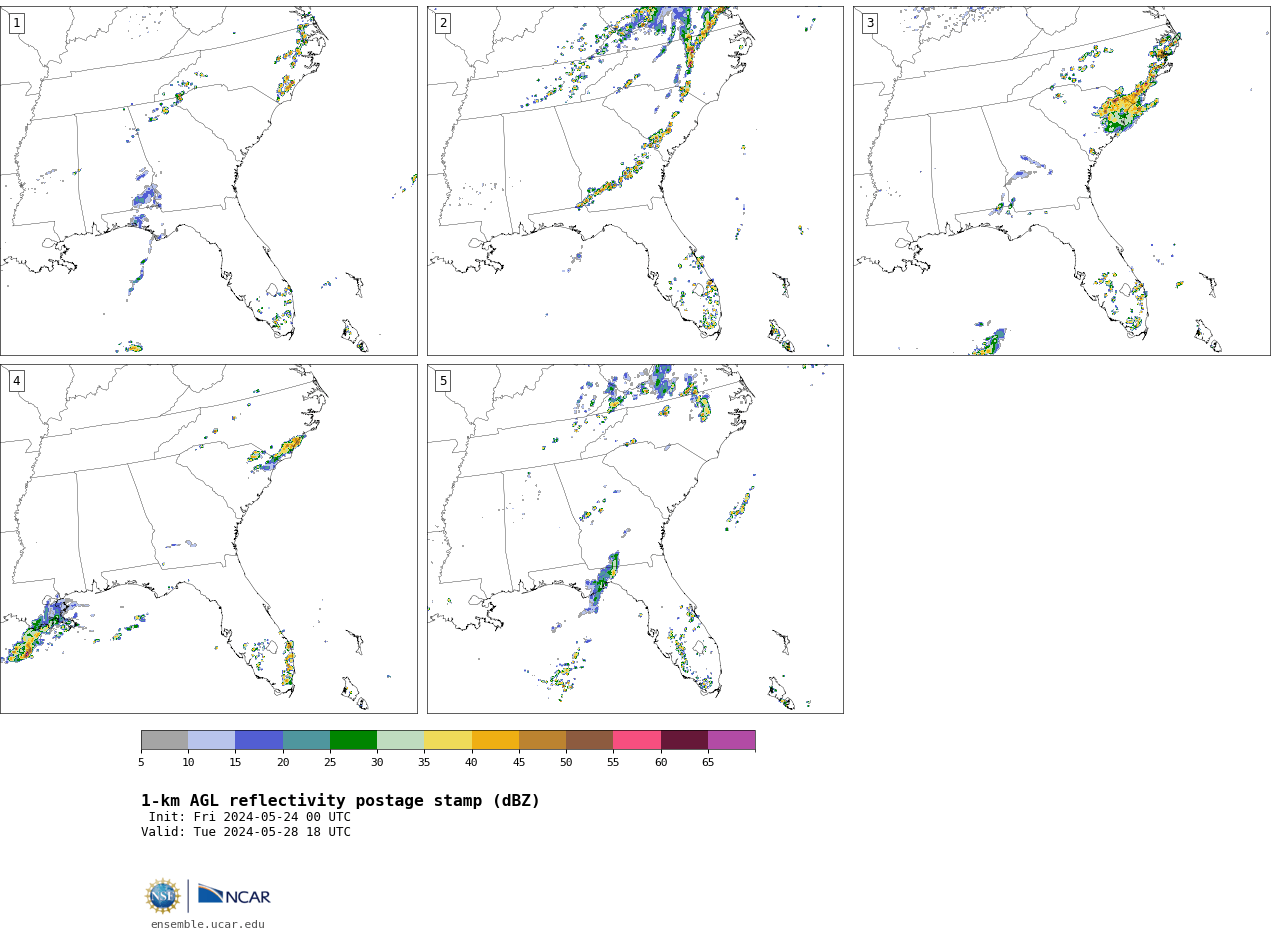This screenshot has height=936, width=1280.
Task: Click the colorbar tick label 5
Action: click(141, 763)
